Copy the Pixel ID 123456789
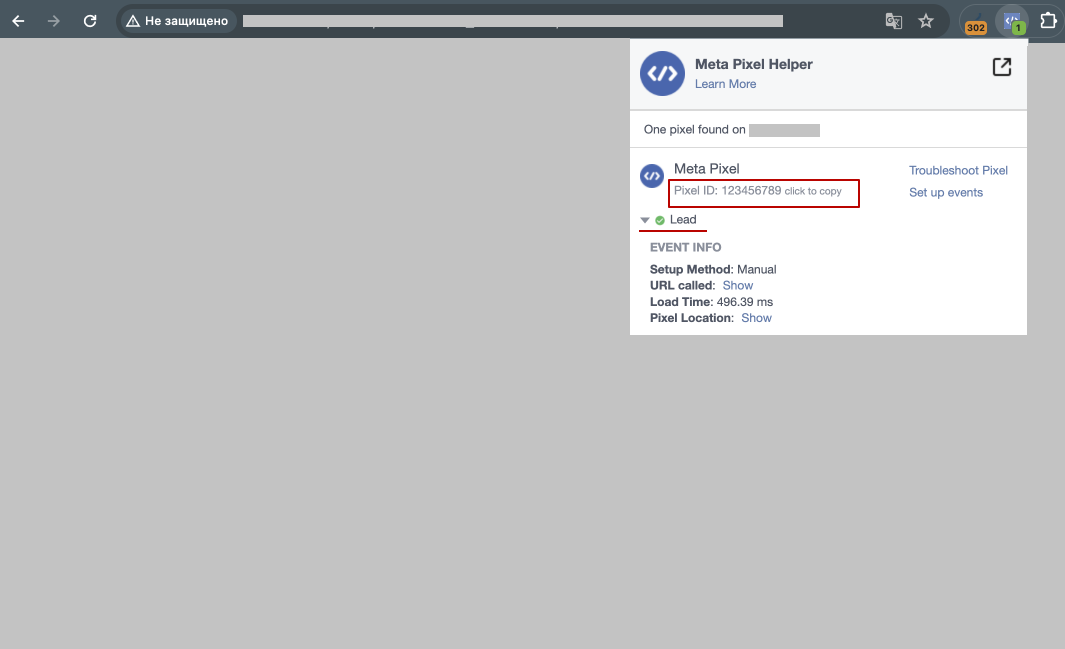The width and height of the screenshot is (1065, 649). click(757, 191)
